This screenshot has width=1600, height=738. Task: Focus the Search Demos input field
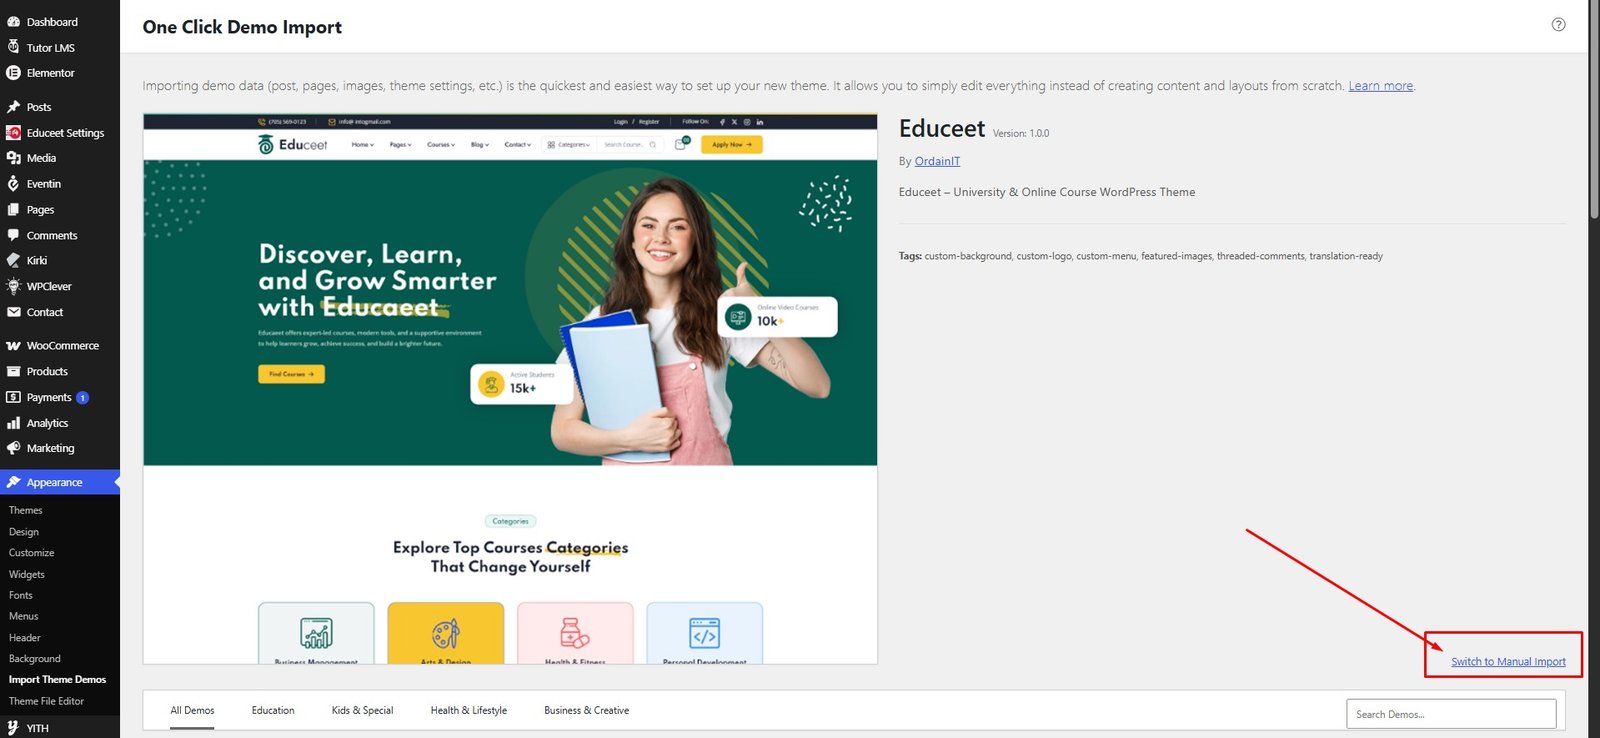pyautogui.click(x=1451, y=714)
